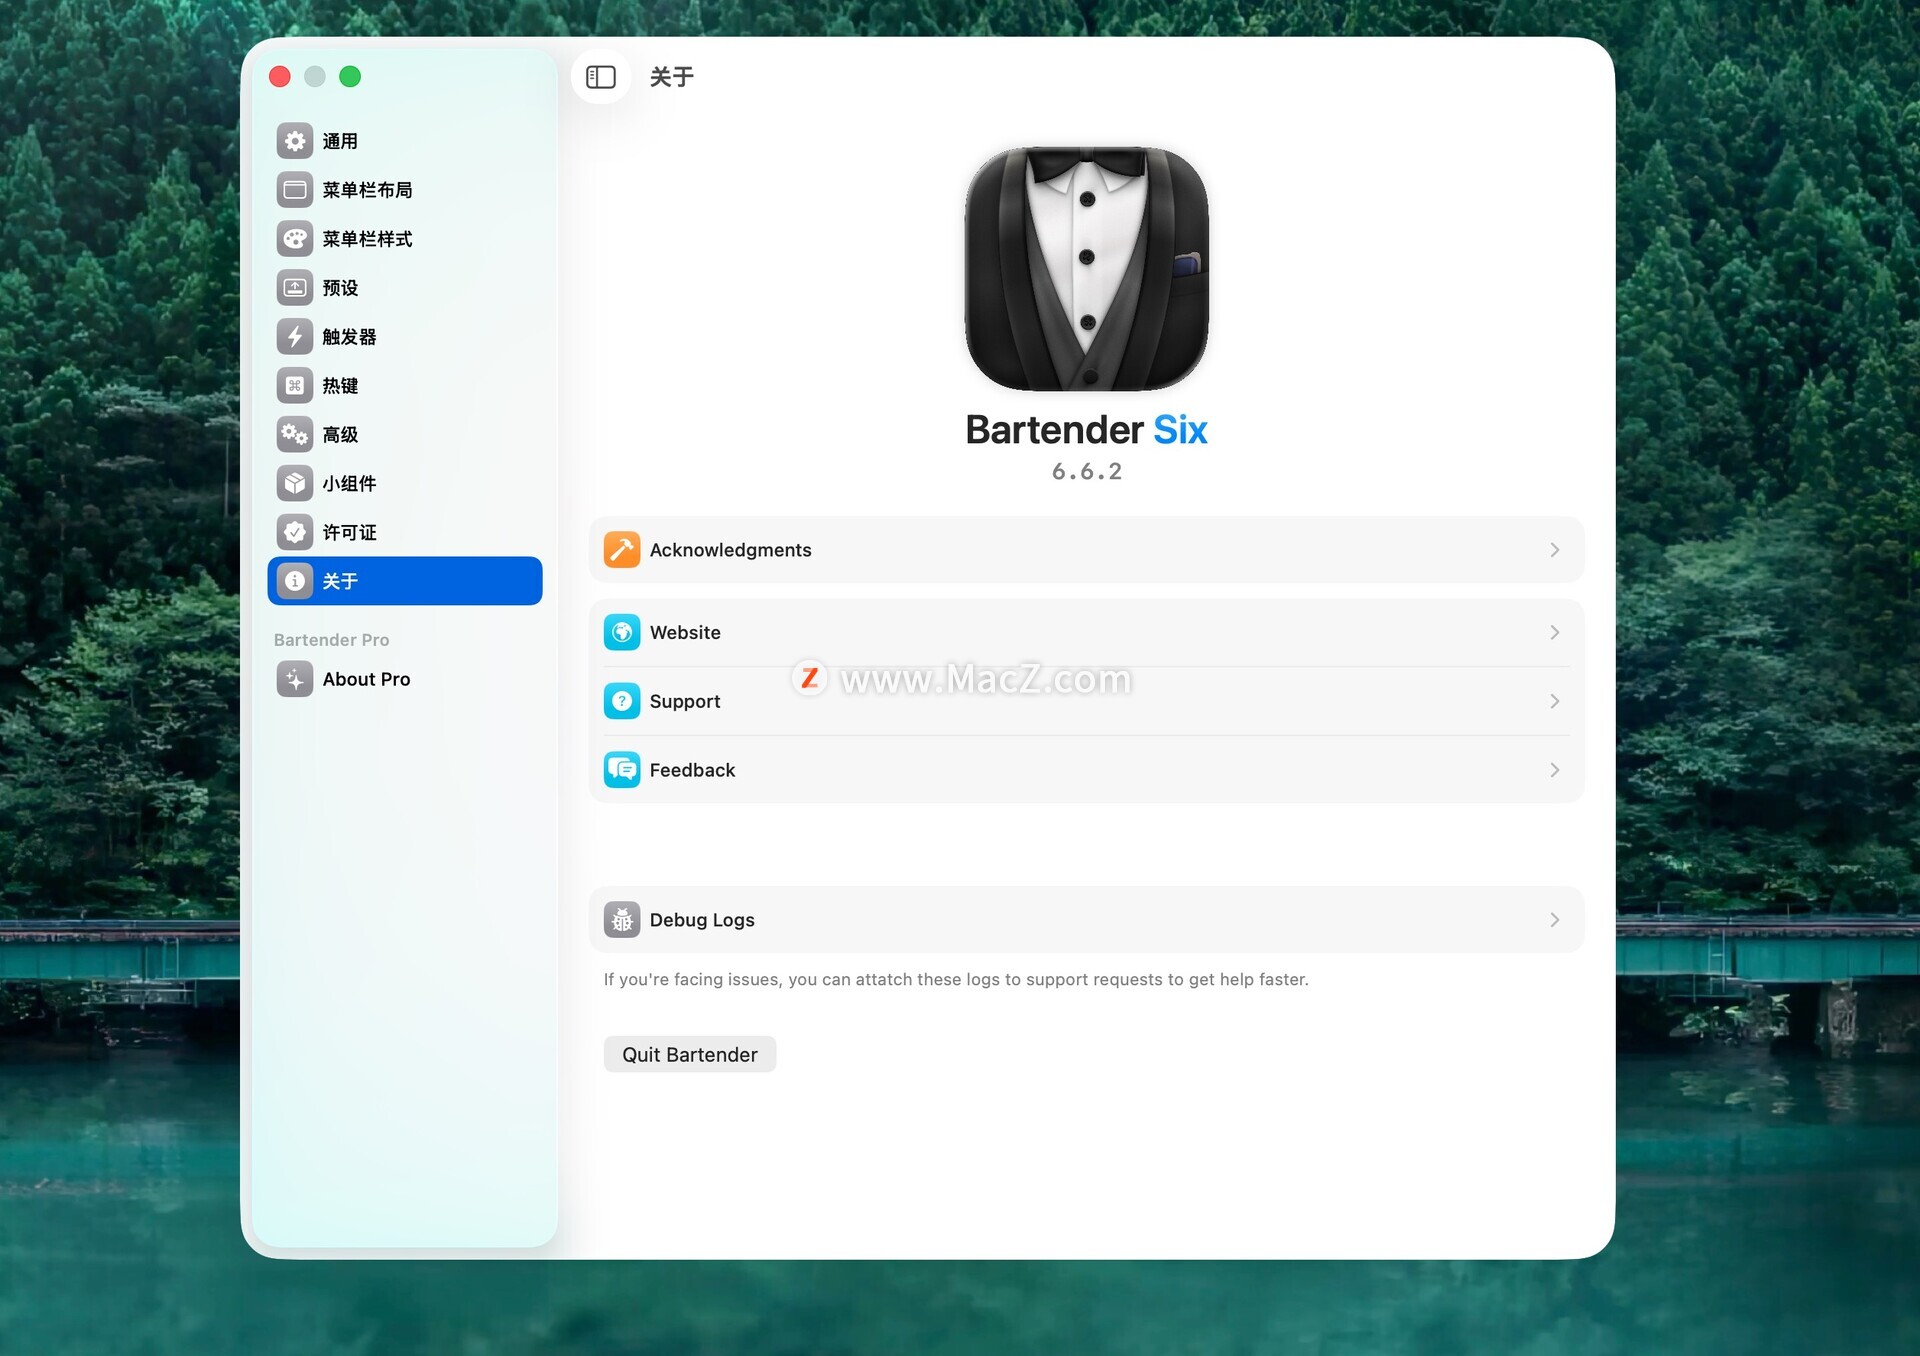Click the Bartender Pro section header
Screen dimensions: 1920x1356
click(x=331, y=640)
